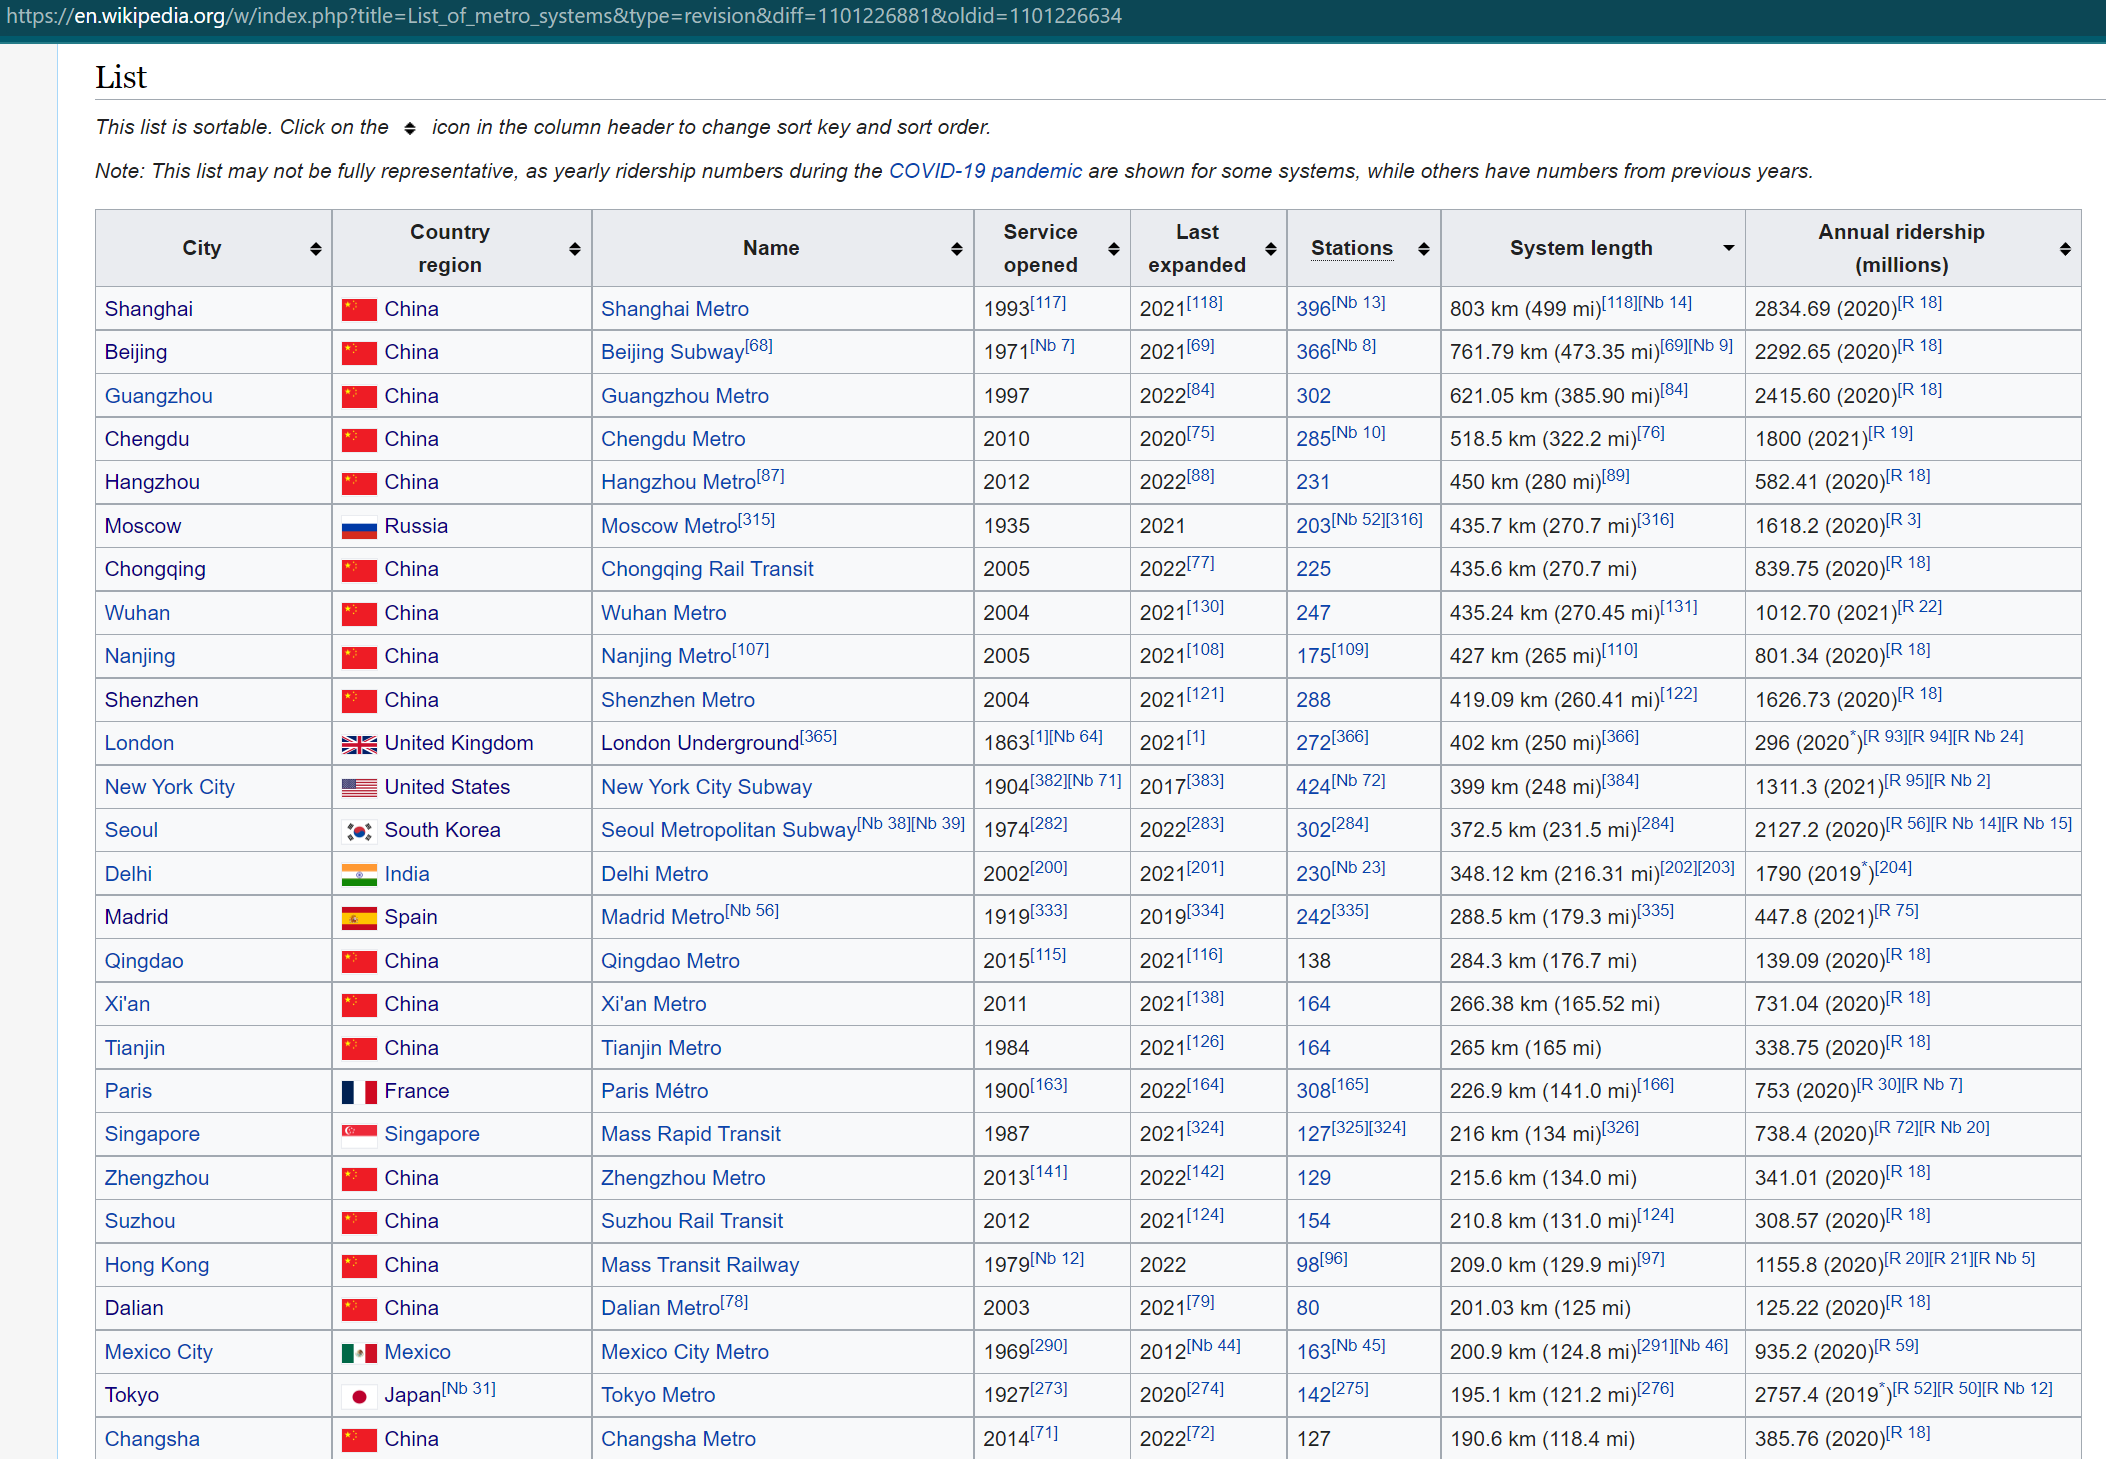Open New York City Subway link

coord(706,787)
